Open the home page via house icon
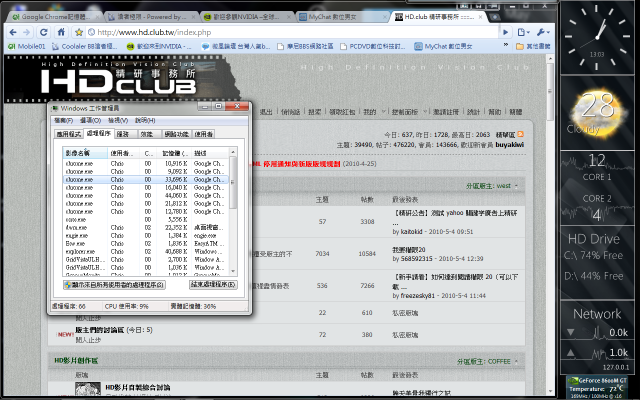The width and height of the screenshot is (640, 400). click(x=61, y=32)
